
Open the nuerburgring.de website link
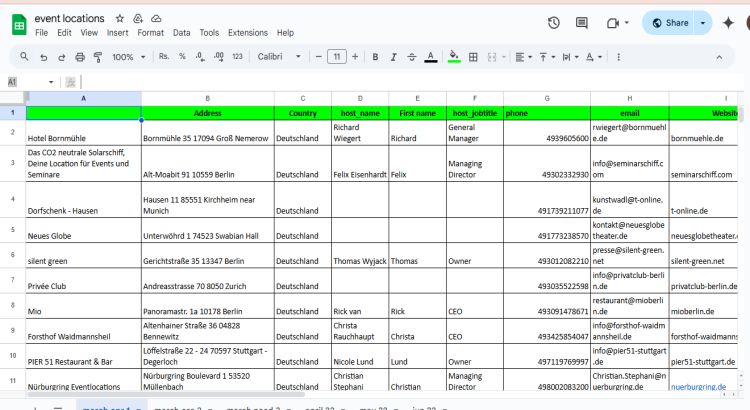tap(698, 387)
